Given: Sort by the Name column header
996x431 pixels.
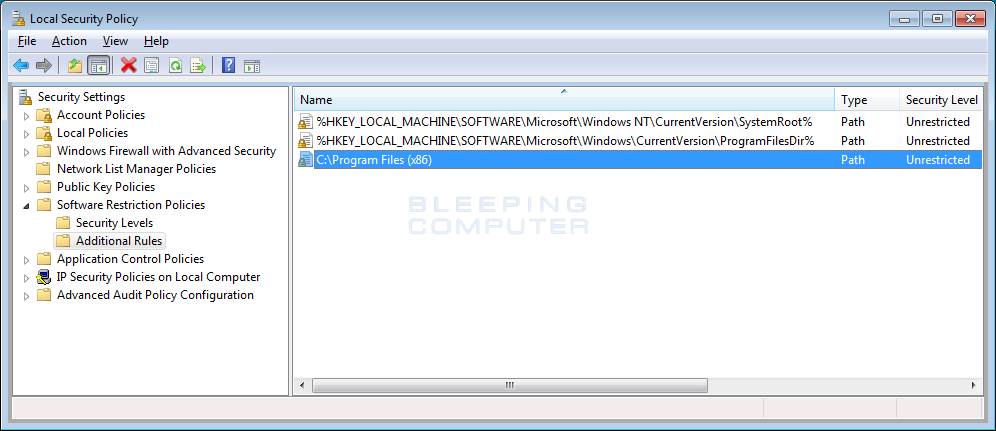Looking at the screenshot, I should (x=564, y=100).
